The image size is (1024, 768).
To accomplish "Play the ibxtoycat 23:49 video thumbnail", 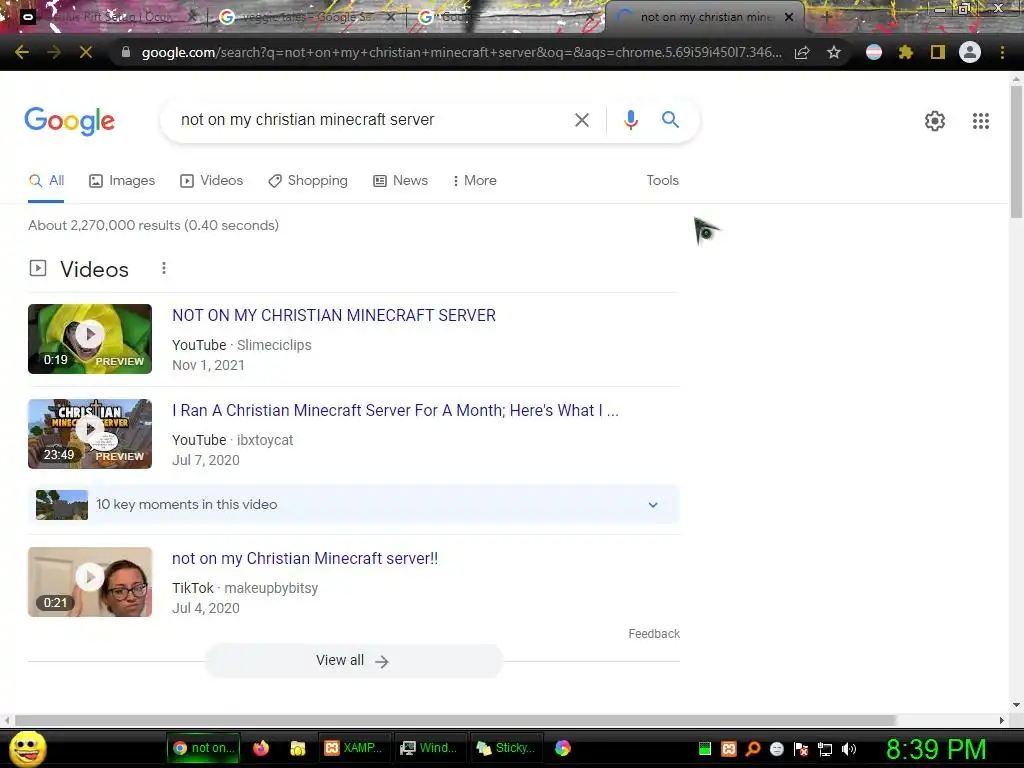I will point(90,434).
